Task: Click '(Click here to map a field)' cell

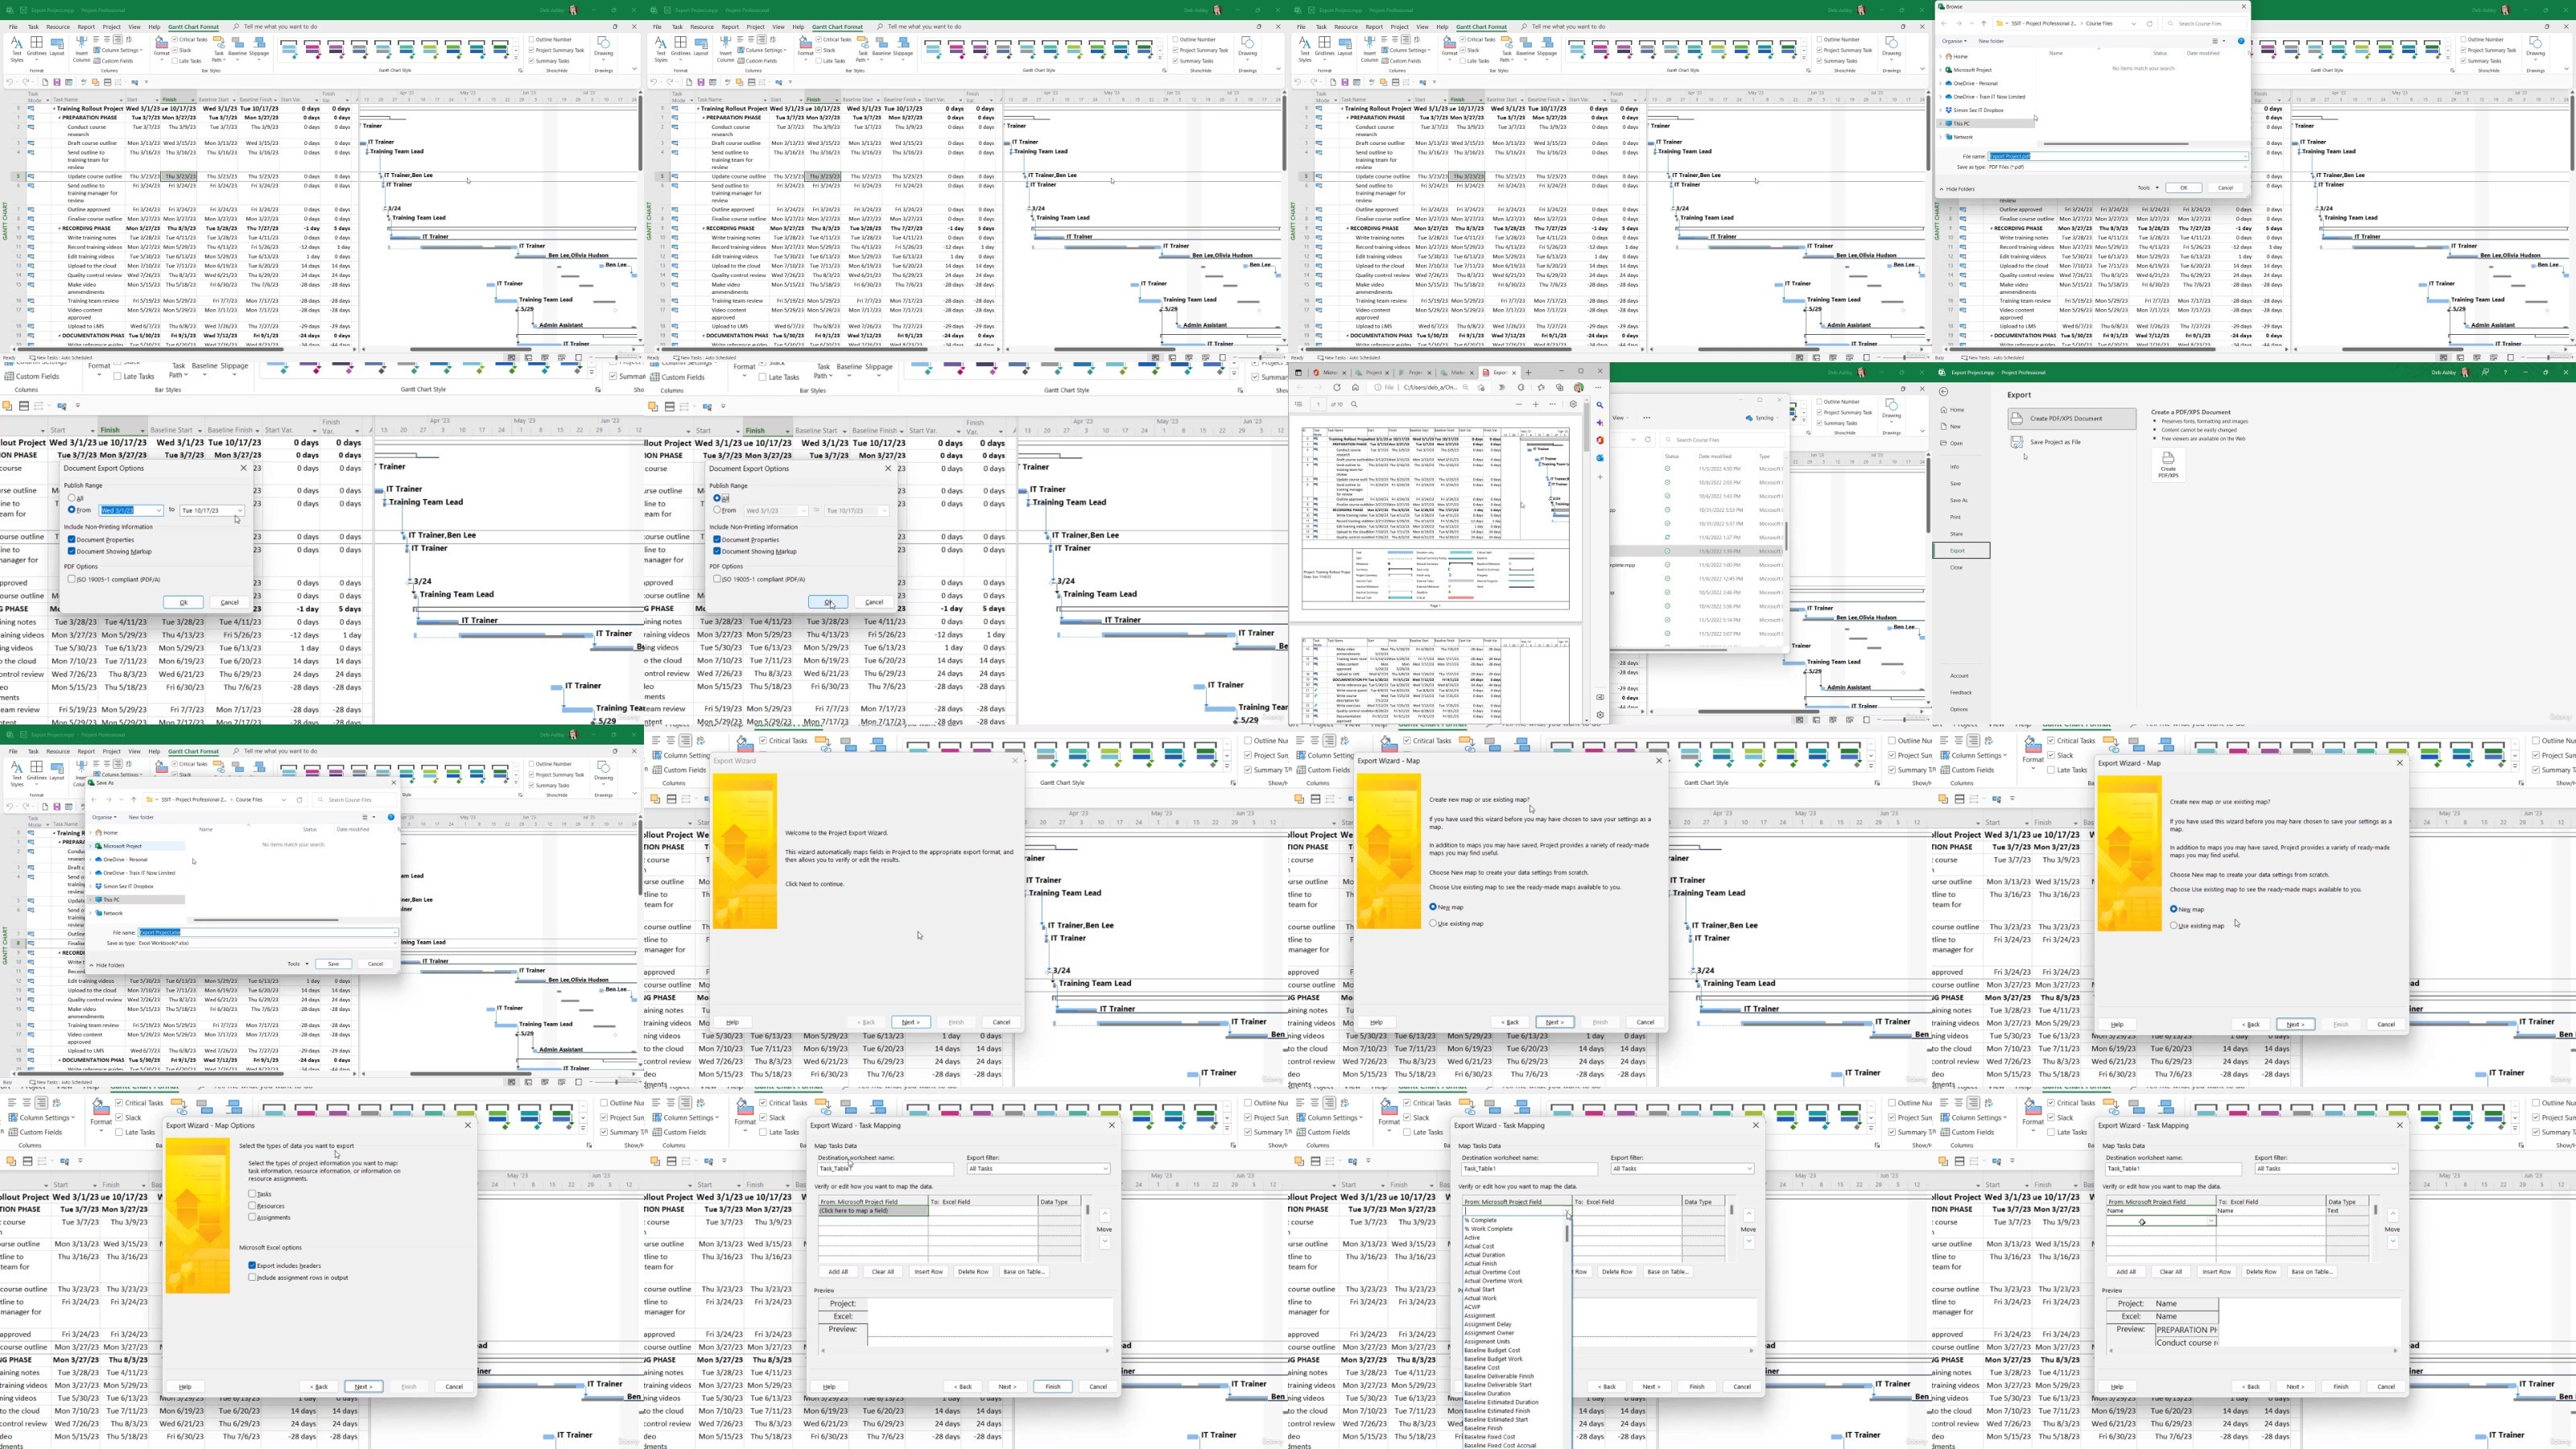Action: tap(873, 1211)
